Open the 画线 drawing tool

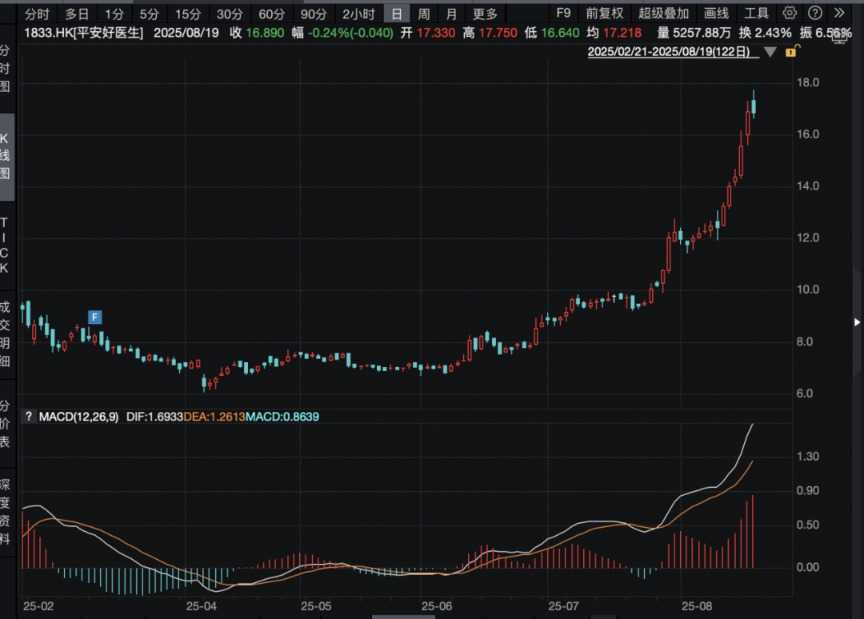716,13
